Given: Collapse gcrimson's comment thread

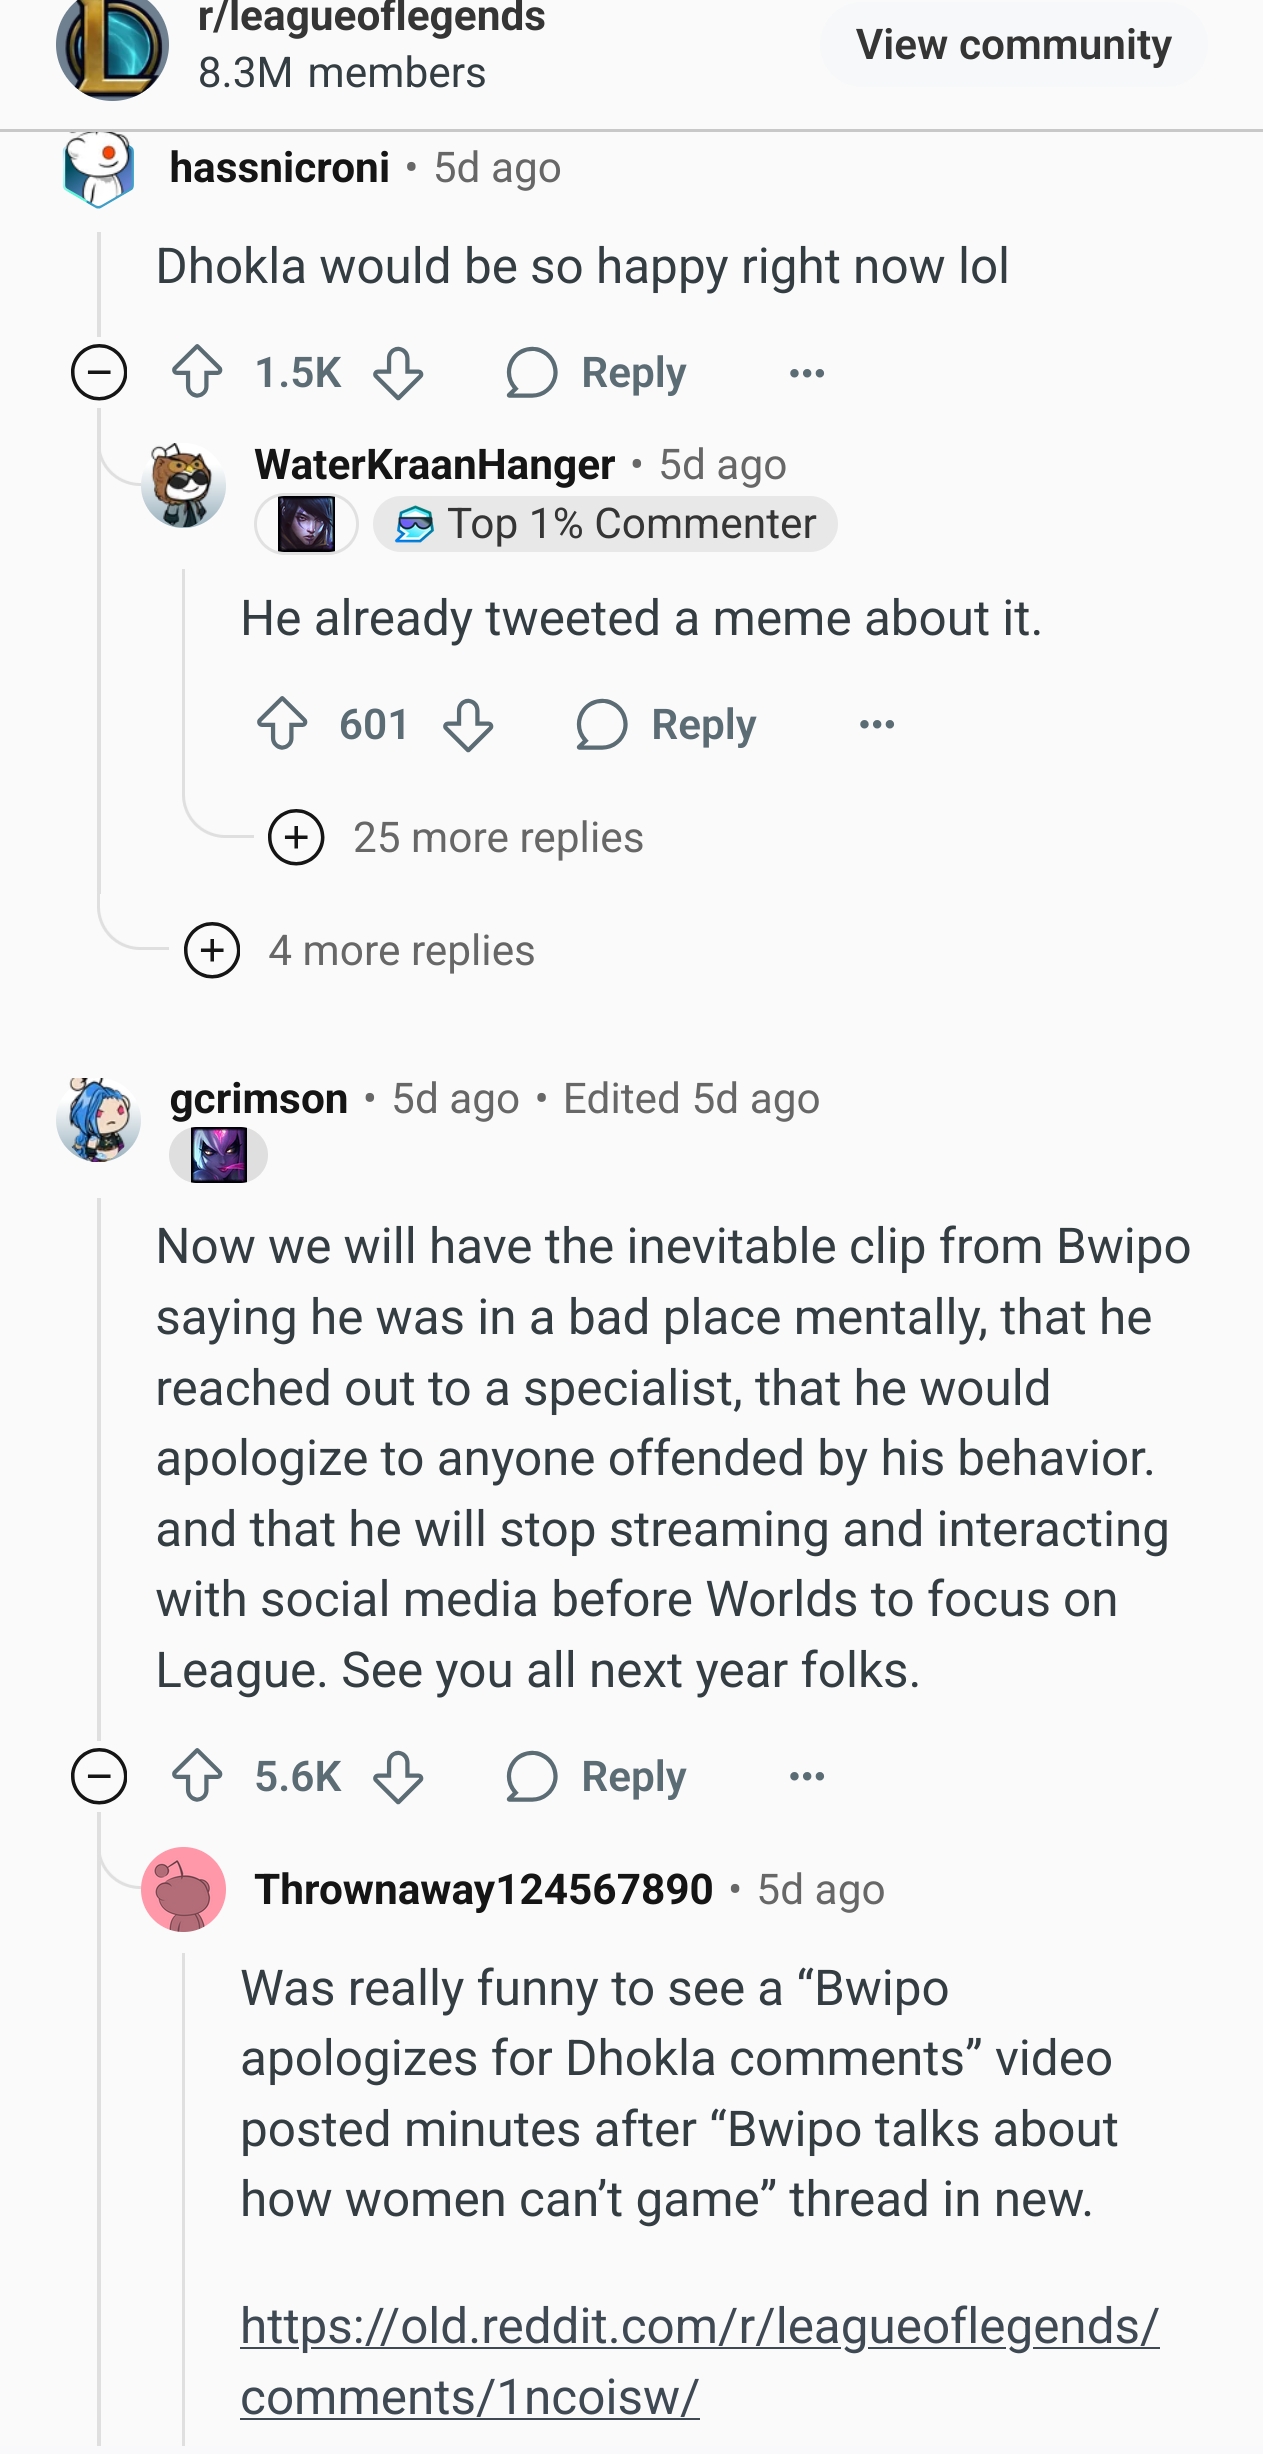Looking at the screenshot, I should (99, 1777).
